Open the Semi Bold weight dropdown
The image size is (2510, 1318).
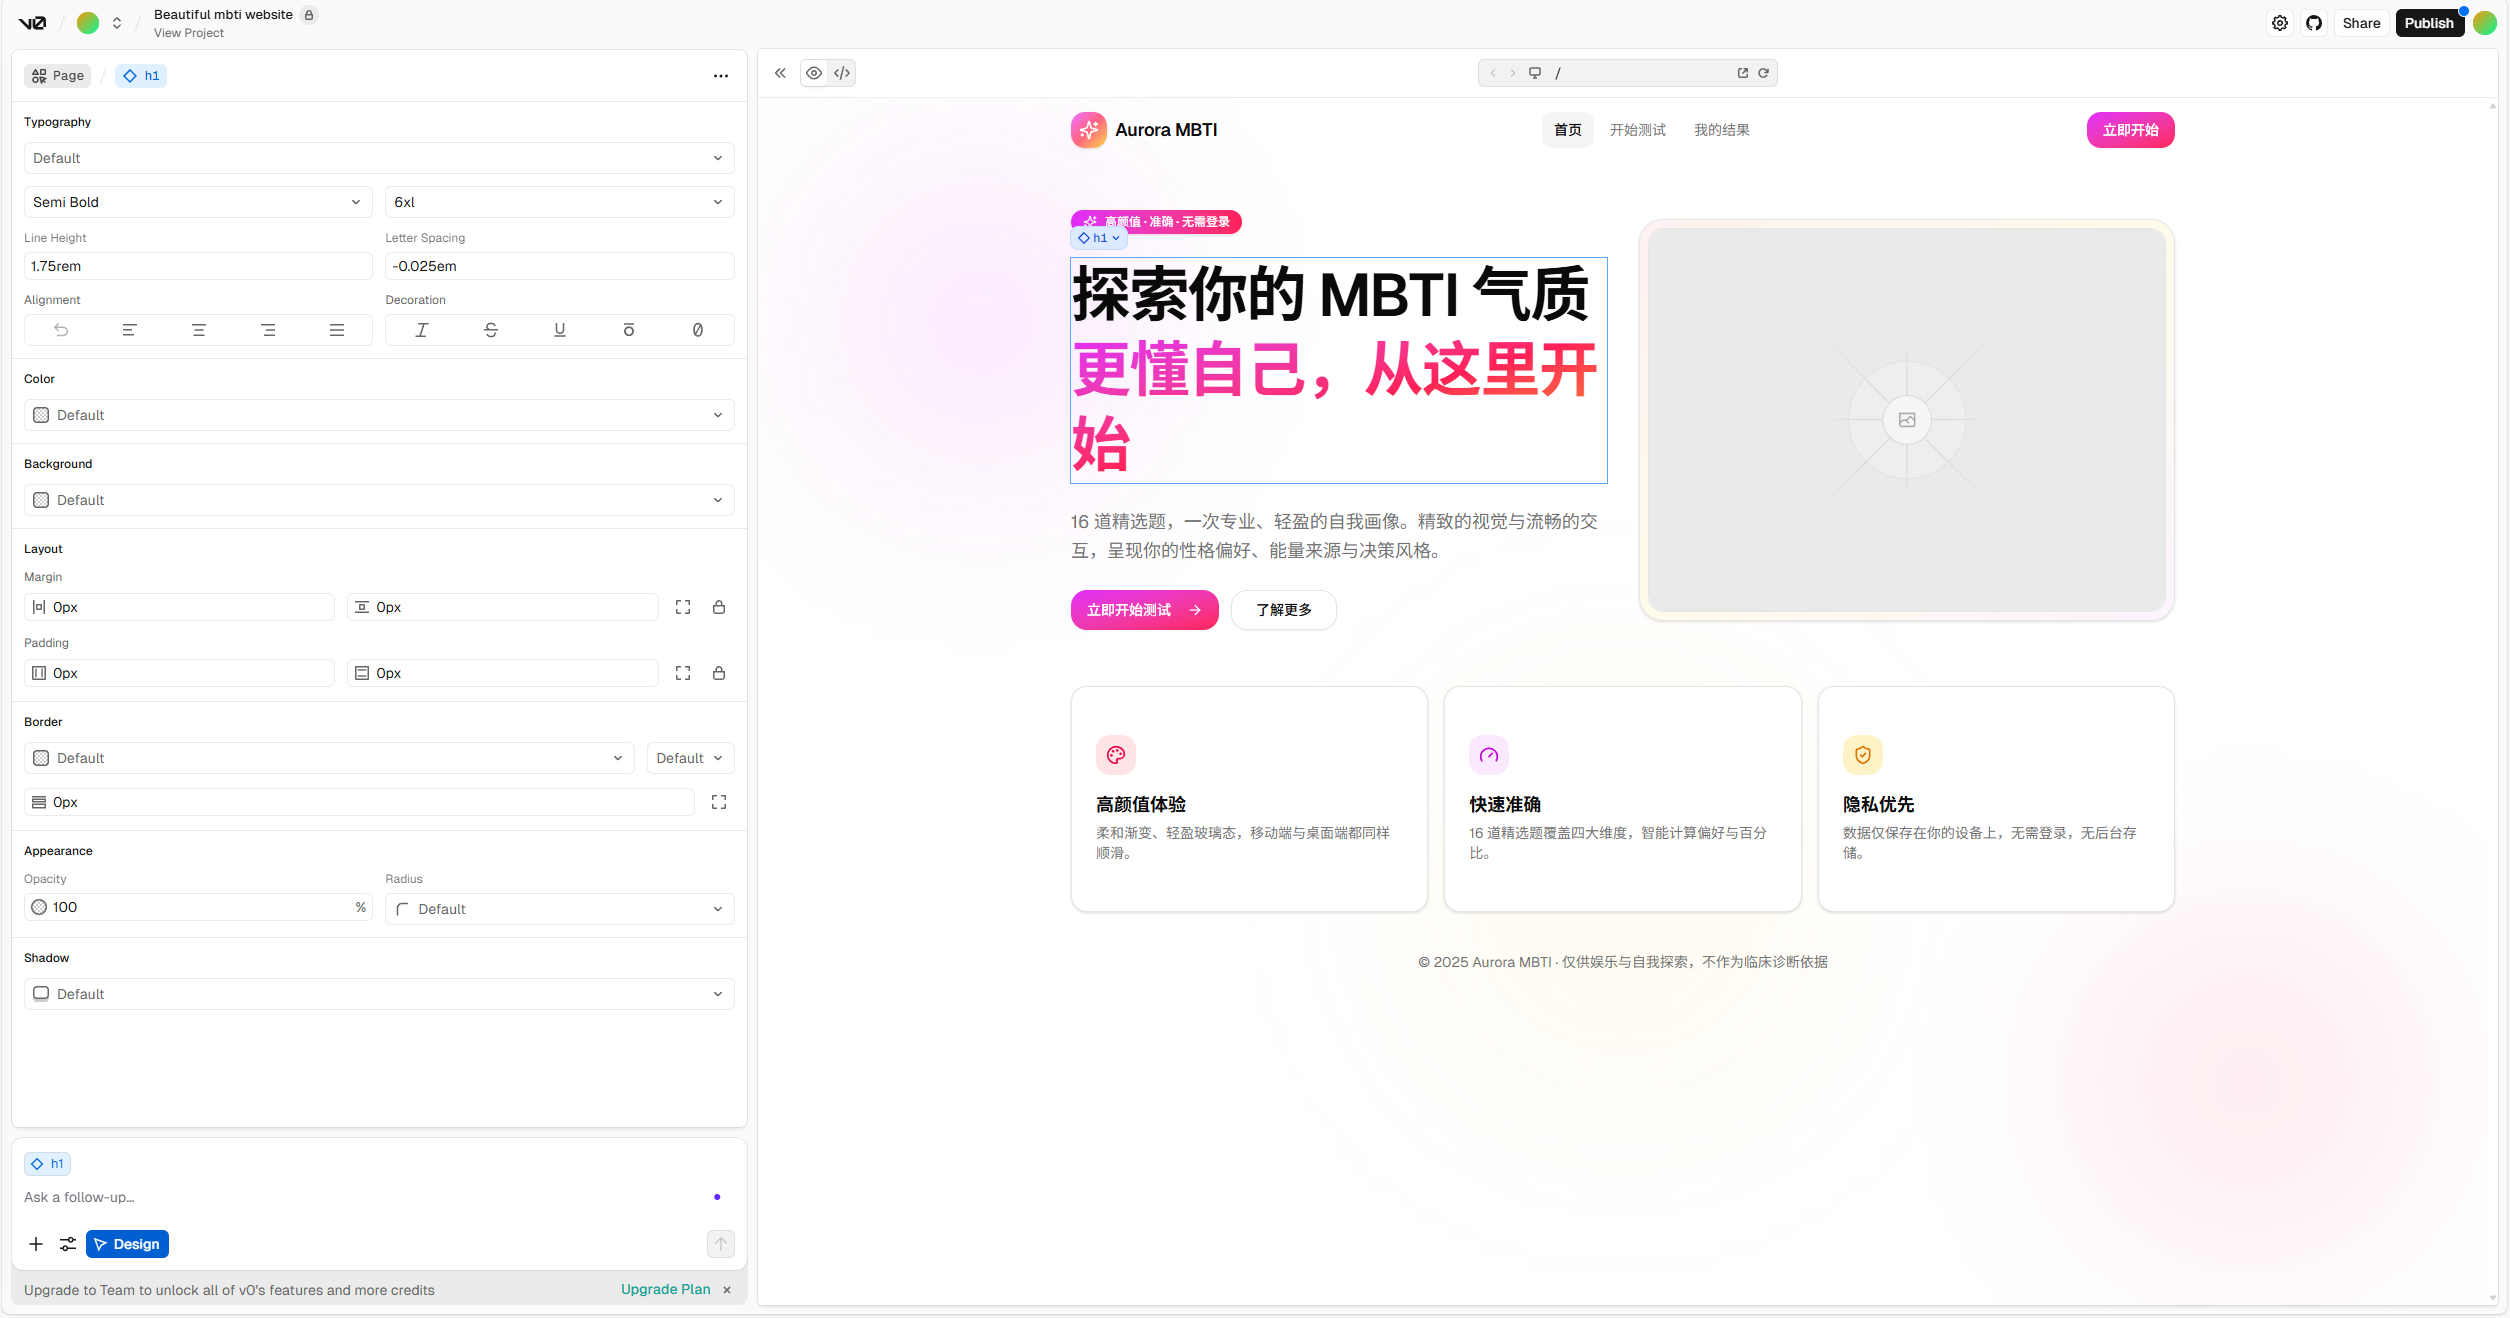tap(197, 202)
